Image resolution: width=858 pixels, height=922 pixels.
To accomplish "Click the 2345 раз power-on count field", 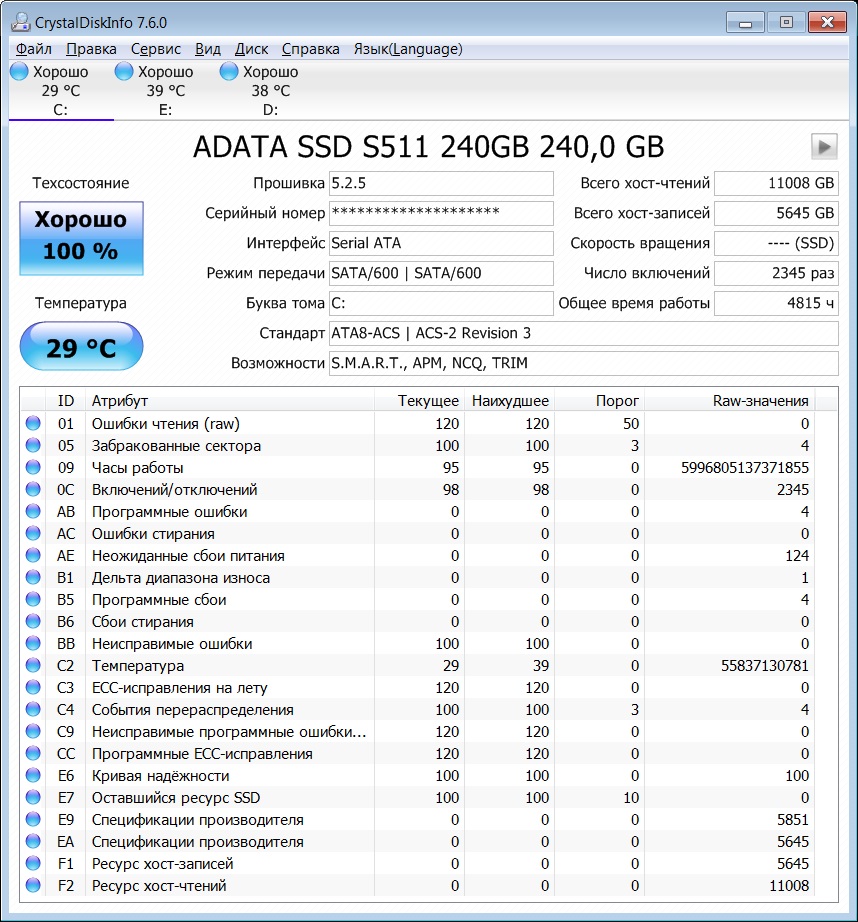I will click(776, 273).
